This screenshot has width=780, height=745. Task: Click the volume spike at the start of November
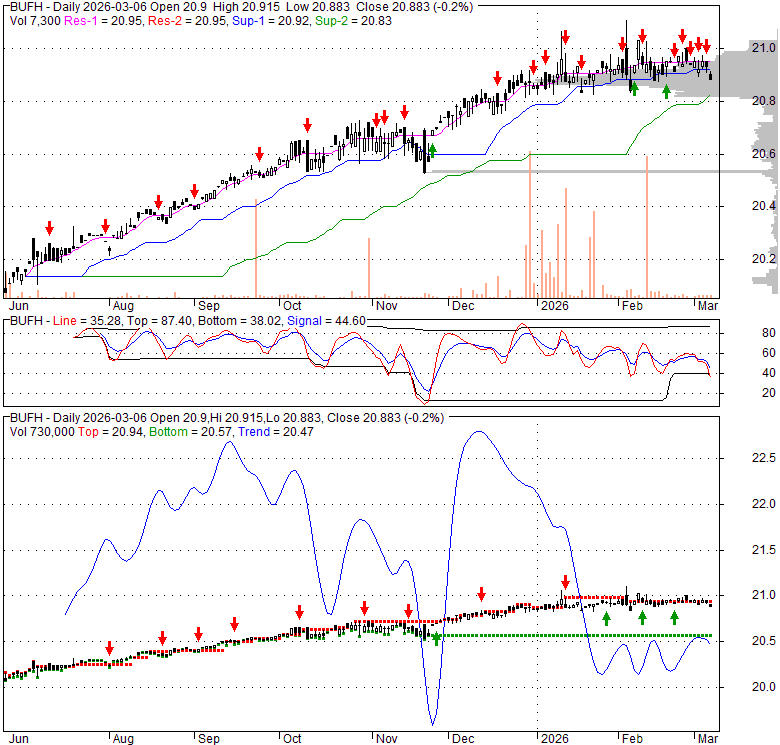(369, 268)
